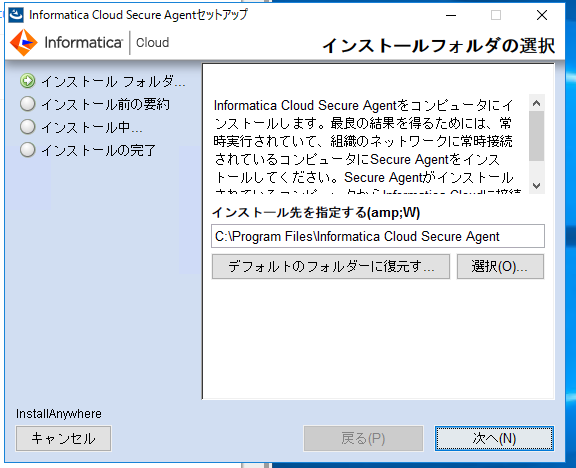This screenshot has height=468, width=576.
Task: Click the step circle beside インストール中...
Action: (x=28, y=127)
